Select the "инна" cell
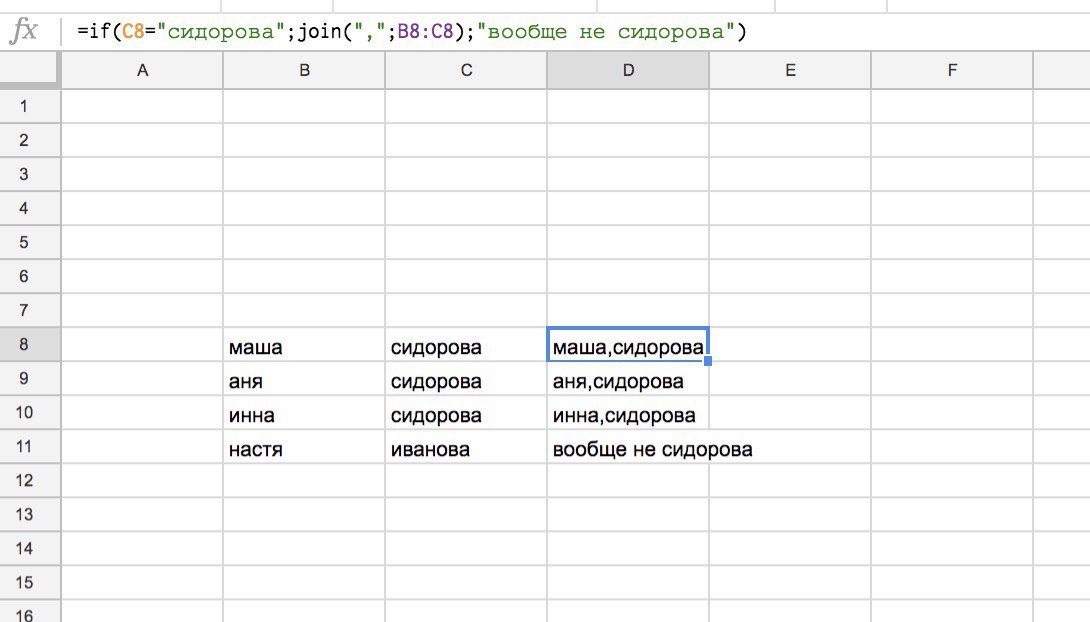1090x622 pixels. [304, 415]
